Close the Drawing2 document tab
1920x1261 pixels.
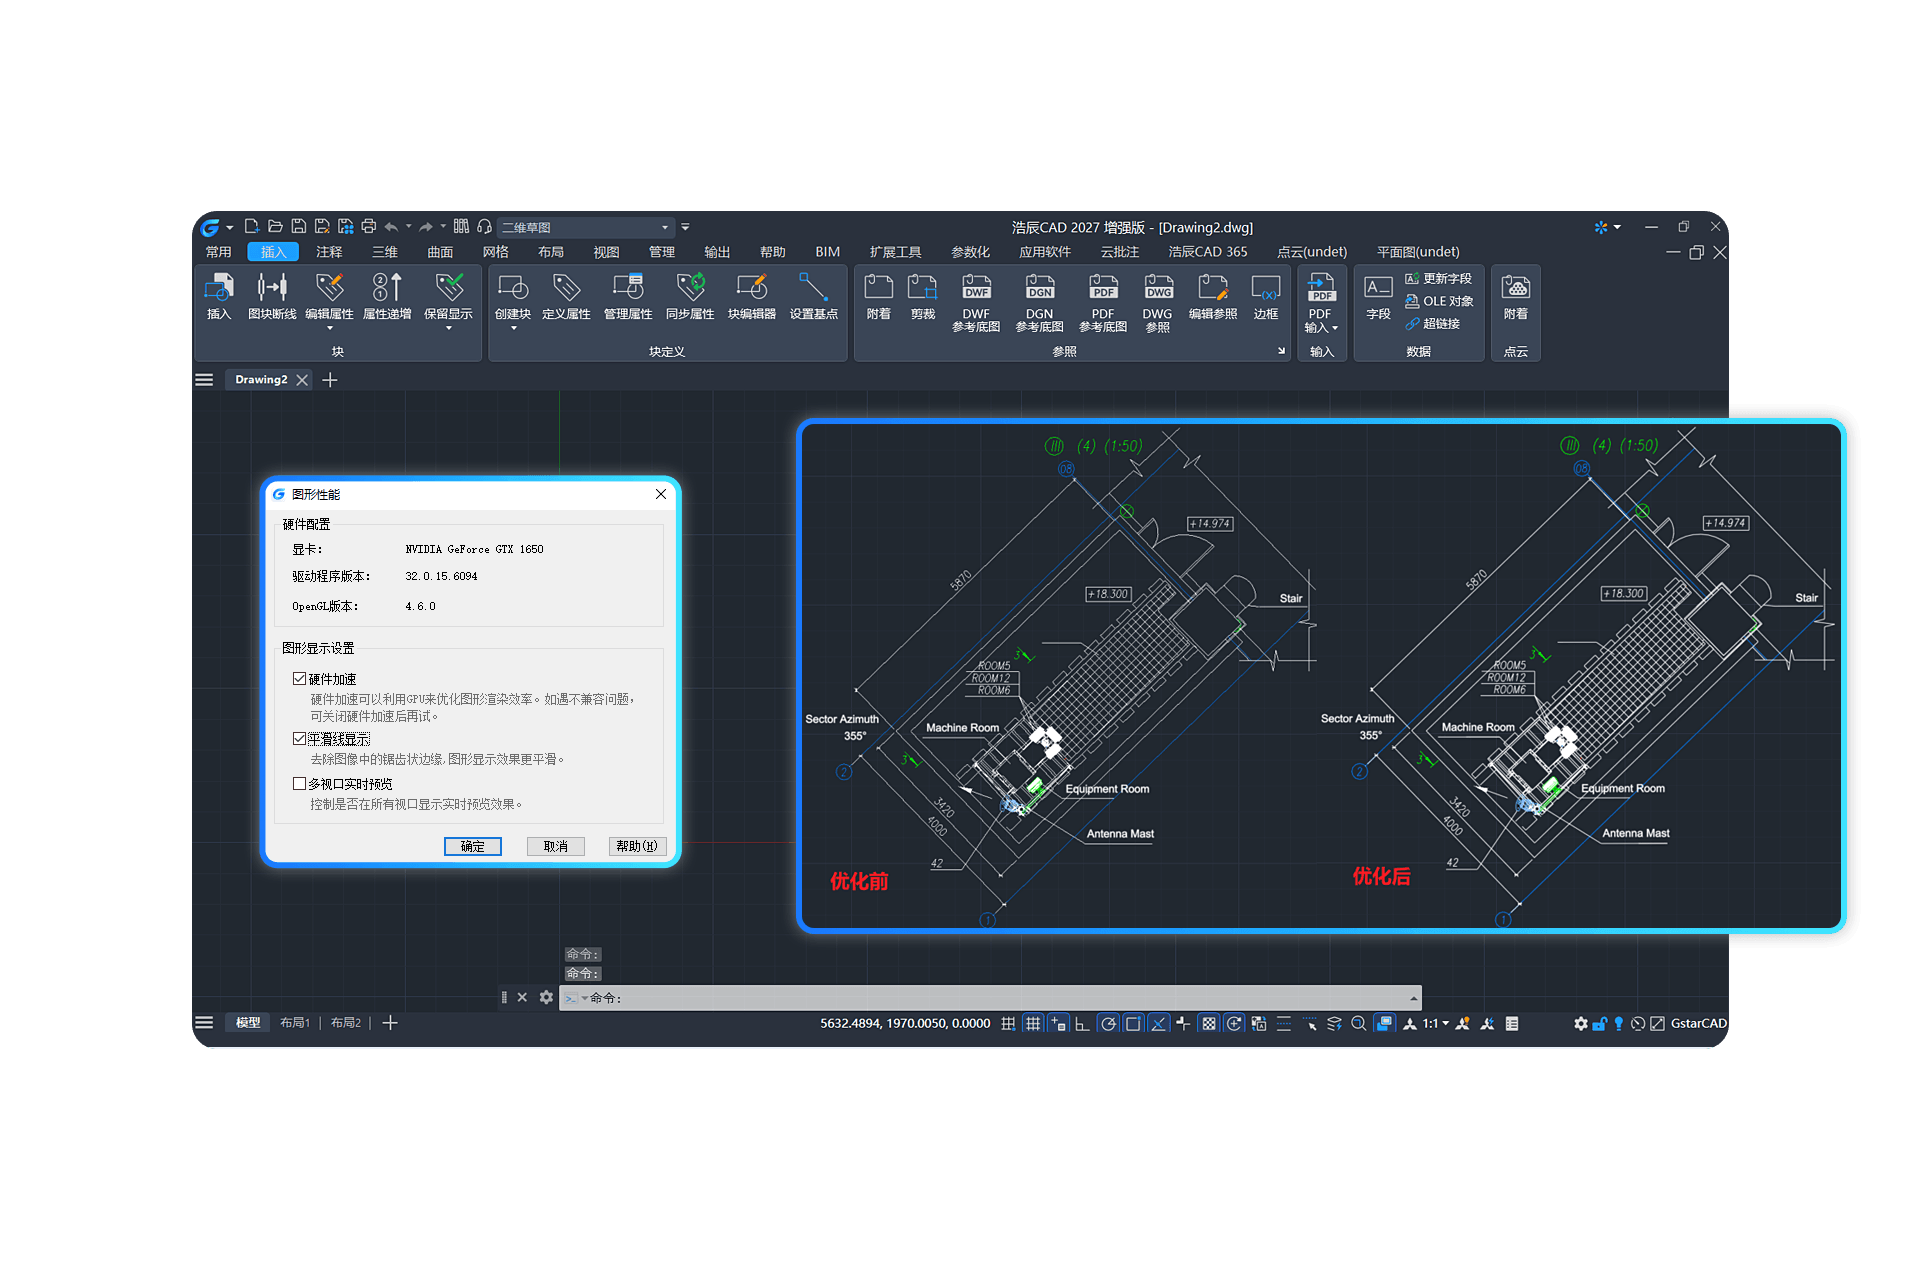302,380
